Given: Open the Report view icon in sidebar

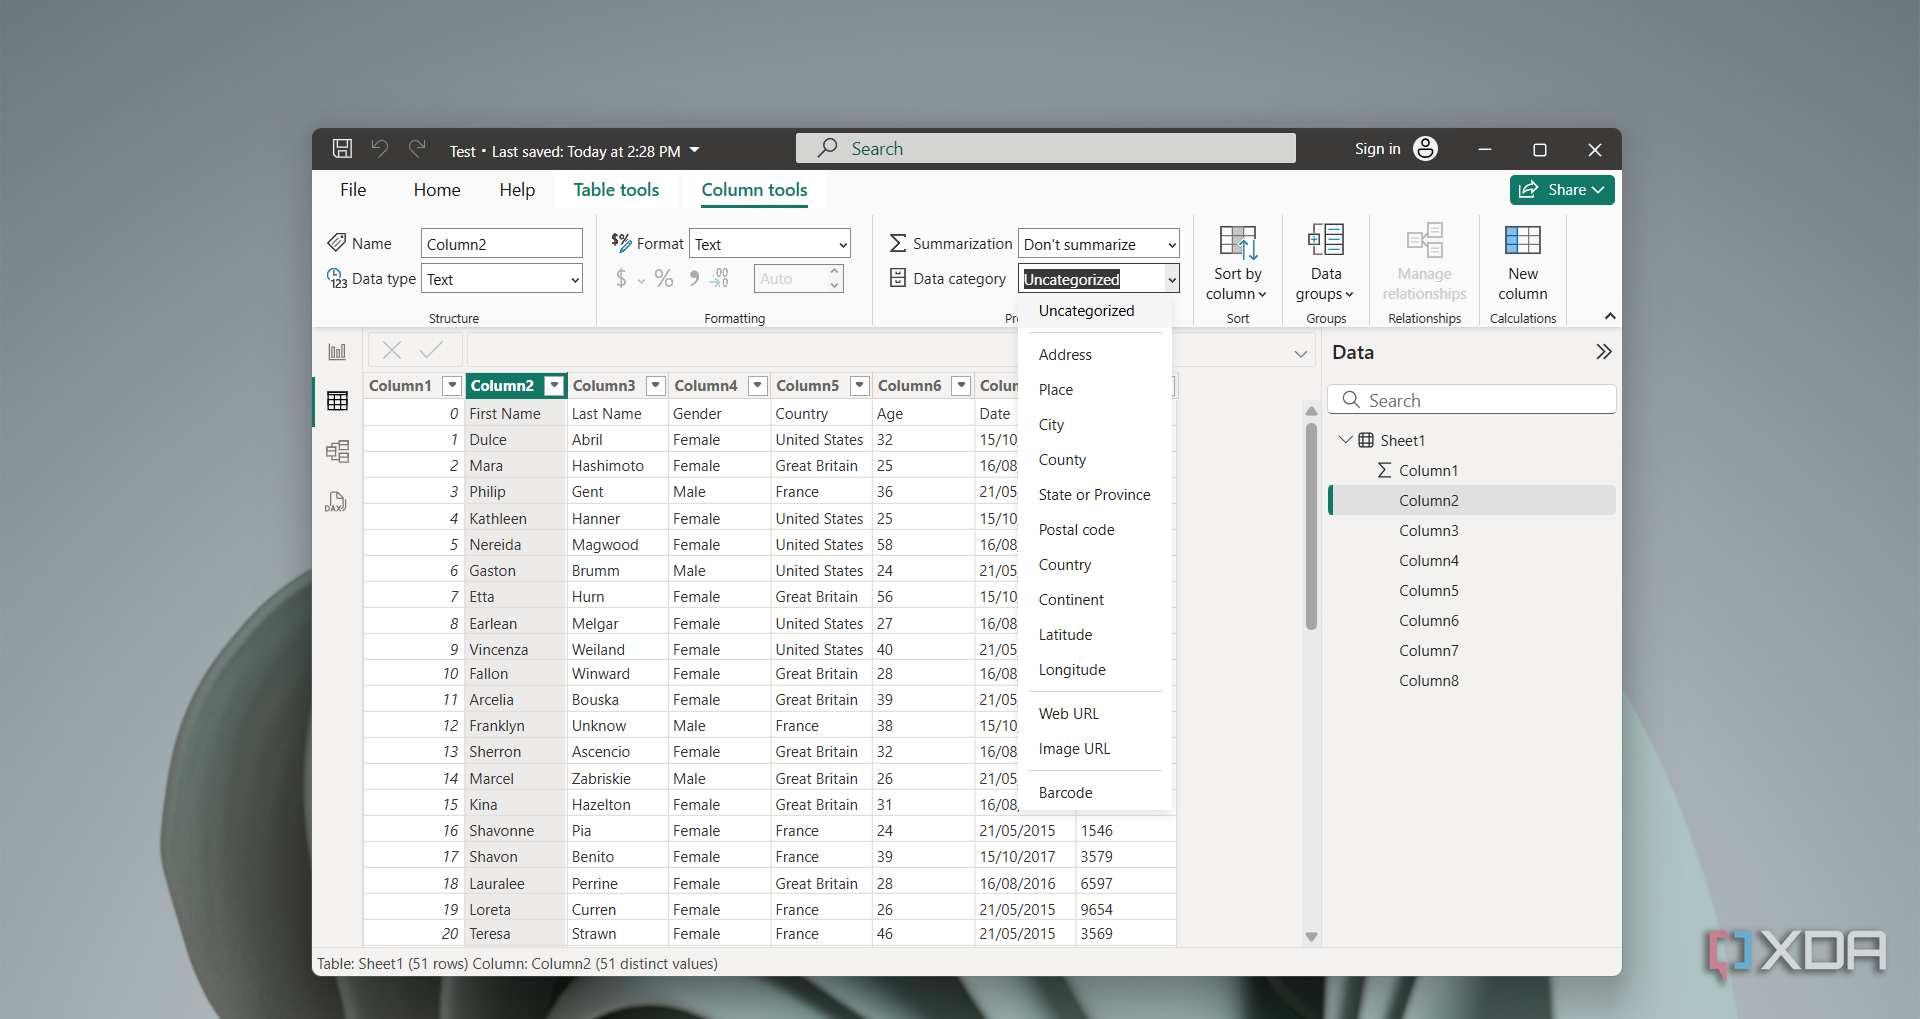Looking at the screenshot, I should (x=337, y=352).
